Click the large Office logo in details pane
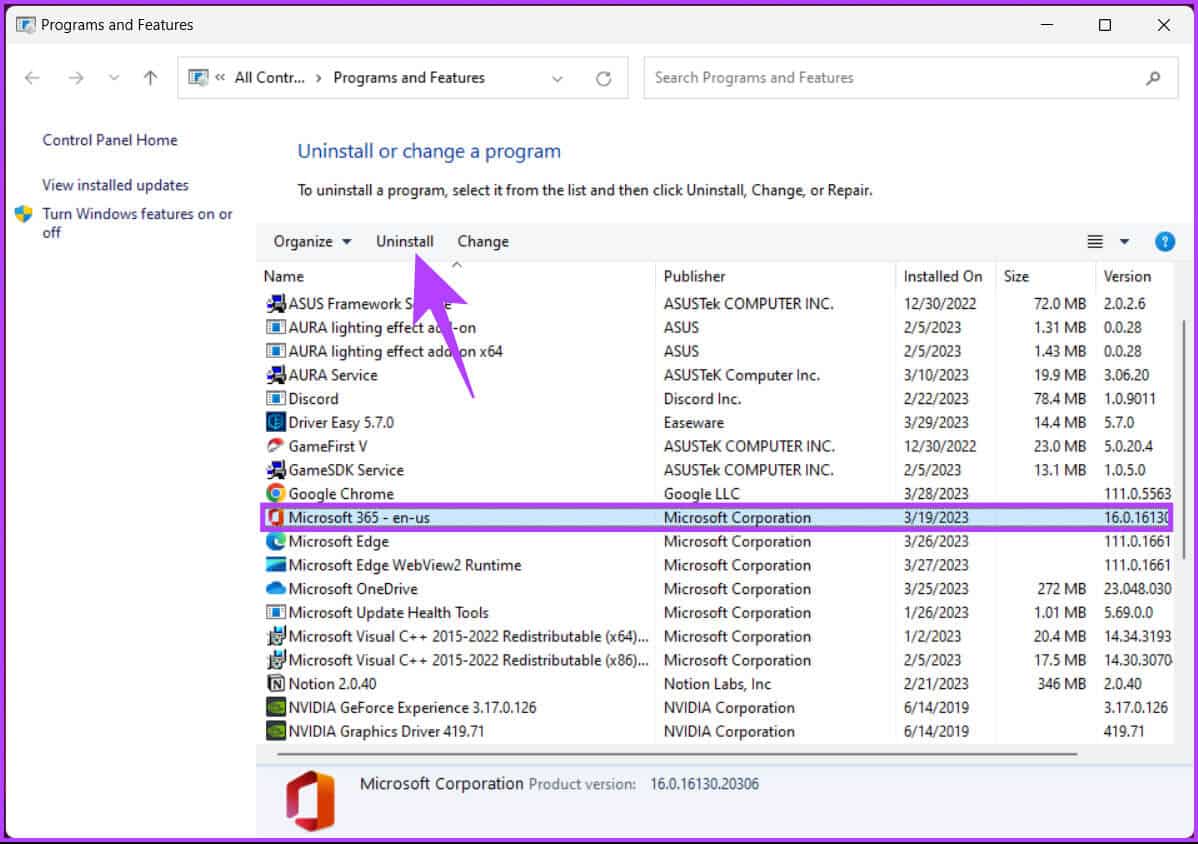Viewport: 1198px width, 844px height. (x=310, y=801)
